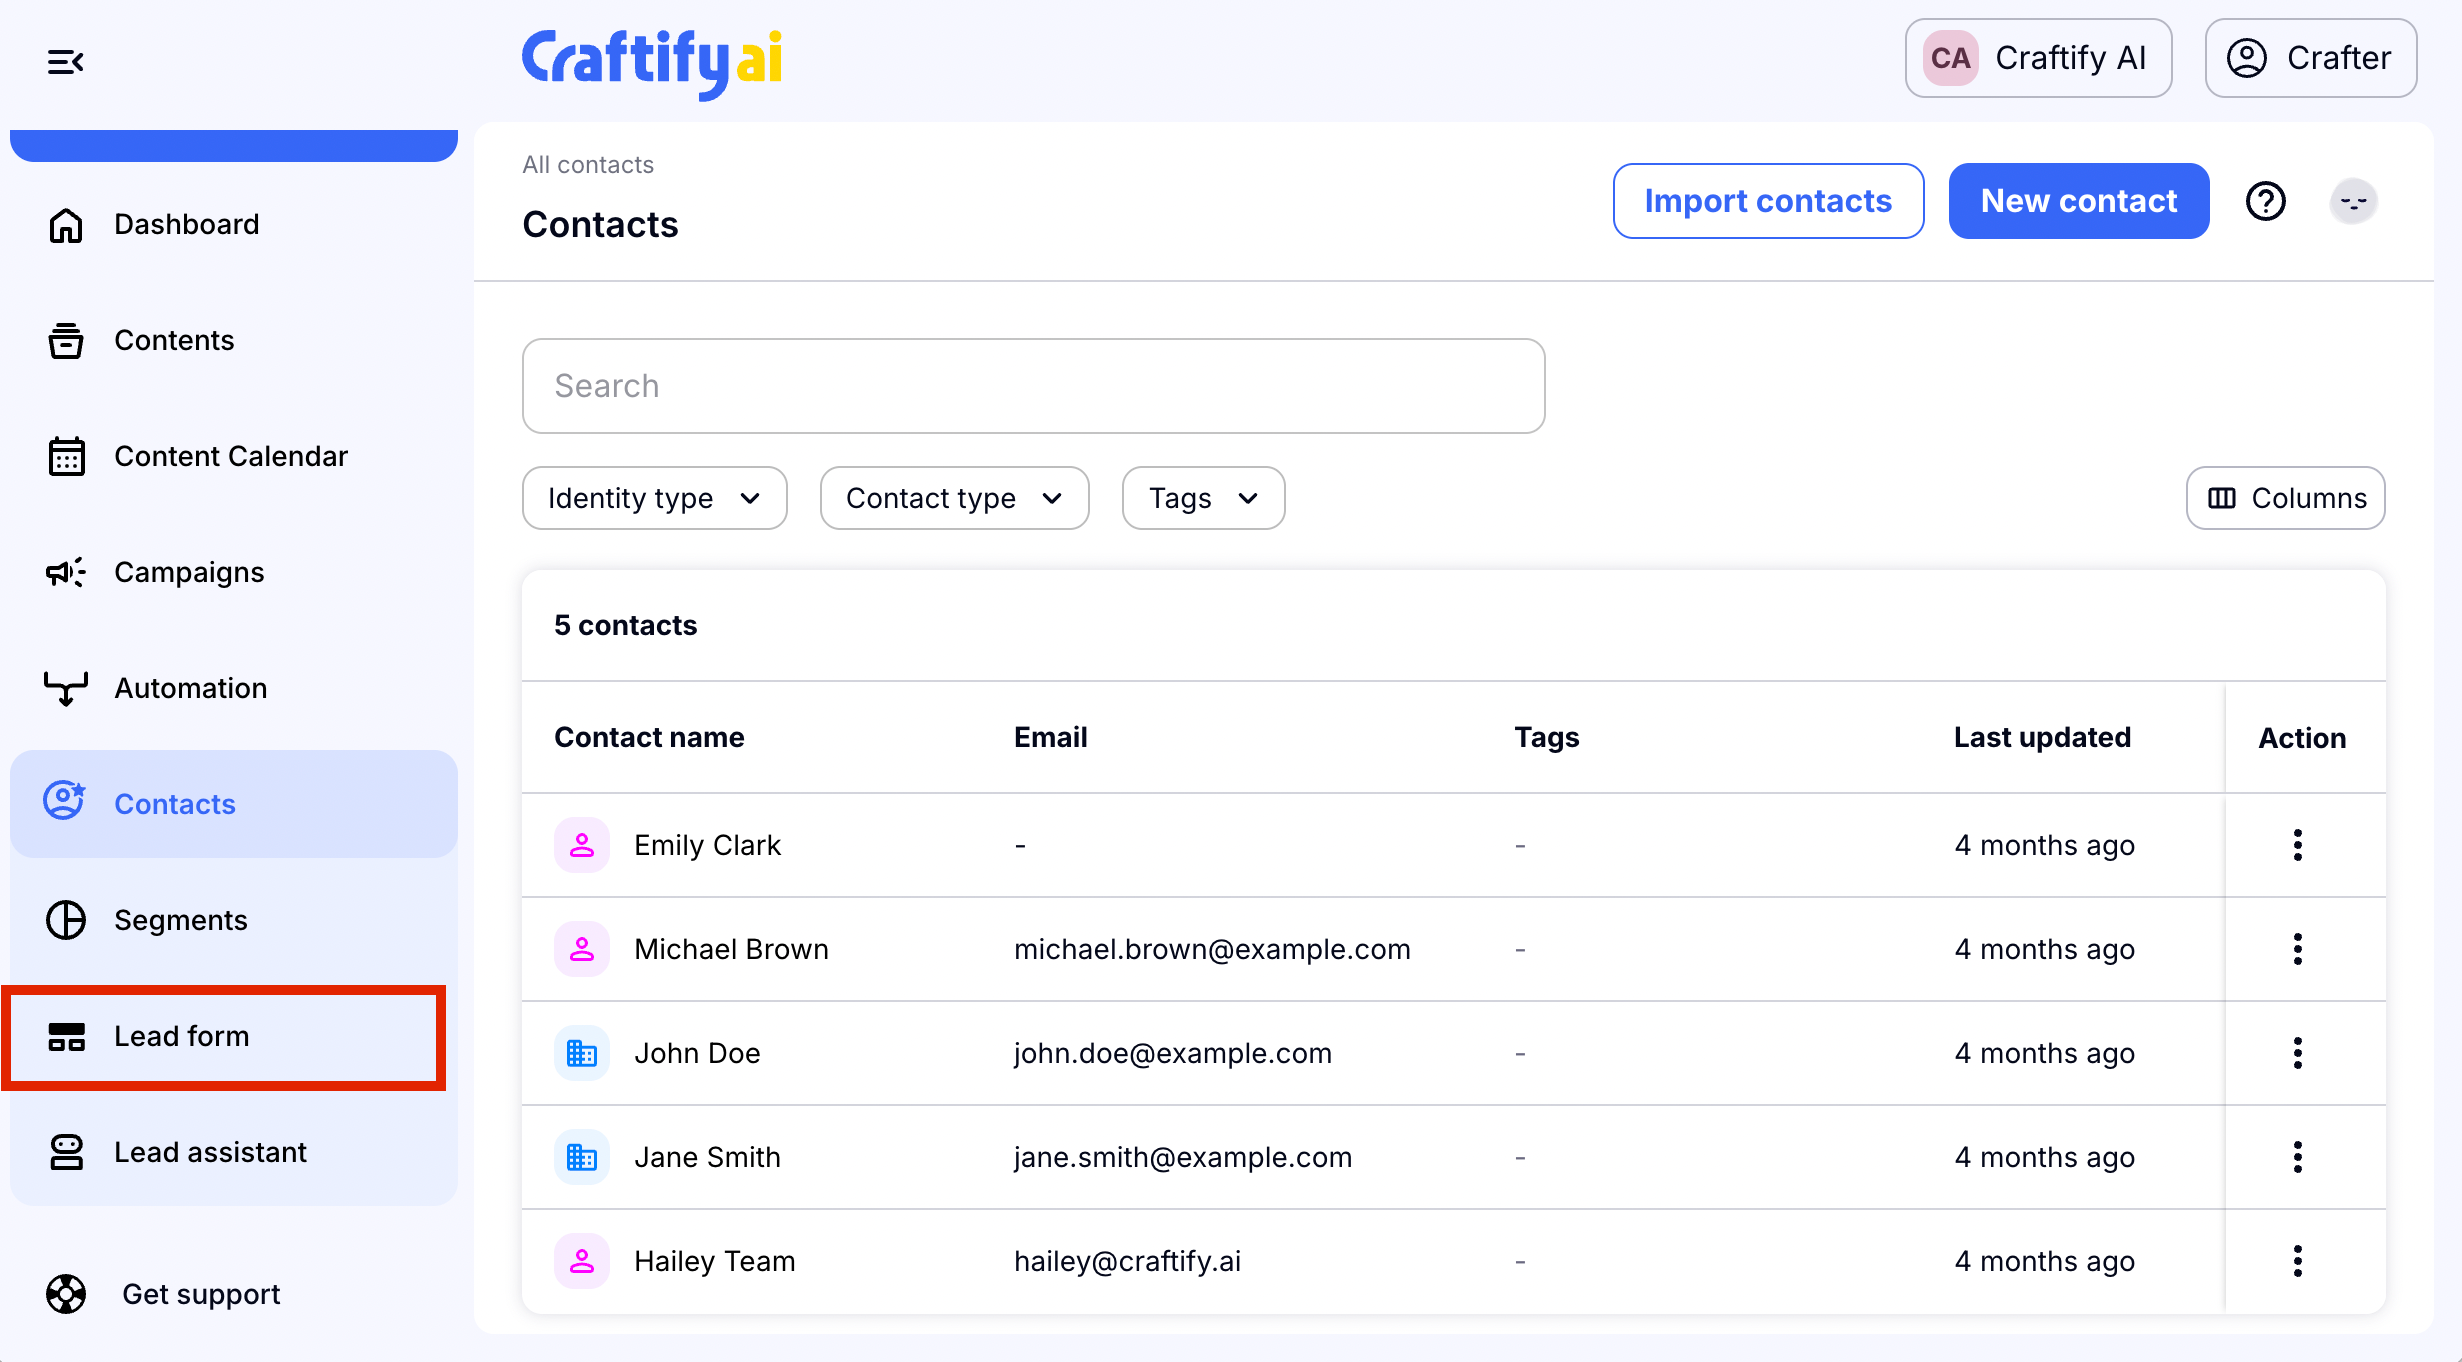The image size is (2462, 1362).
Task: Open John Doe's three-dot action menu
Action: coord(2297,1053)
